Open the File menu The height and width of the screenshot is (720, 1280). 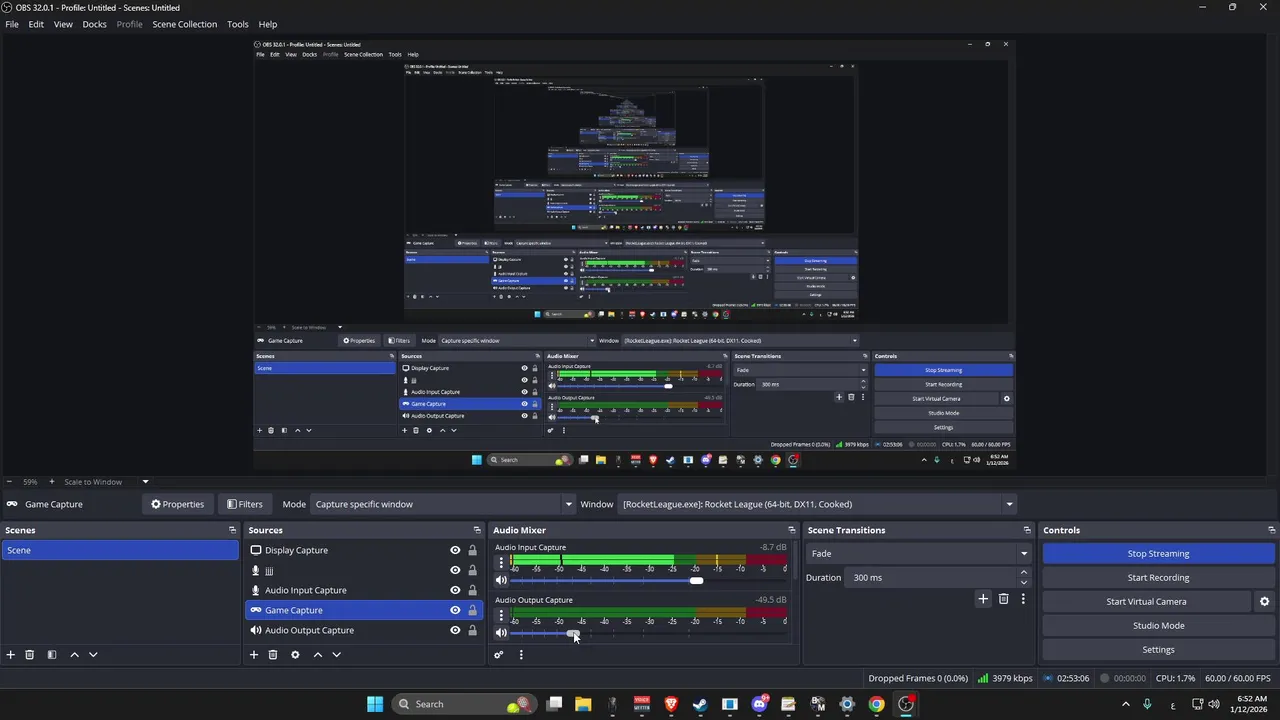click(x=12, y=24)
